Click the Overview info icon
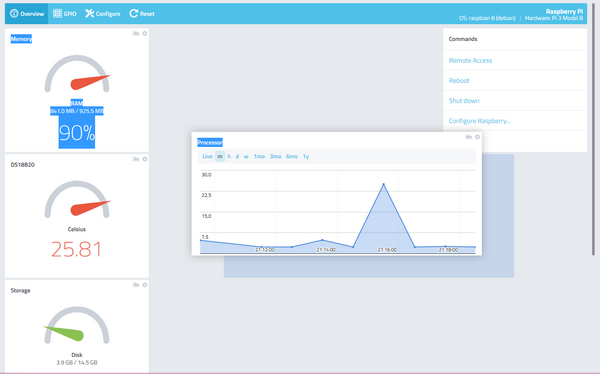The height and width of the screenshot is (374, 600). [x=14, y=13]
